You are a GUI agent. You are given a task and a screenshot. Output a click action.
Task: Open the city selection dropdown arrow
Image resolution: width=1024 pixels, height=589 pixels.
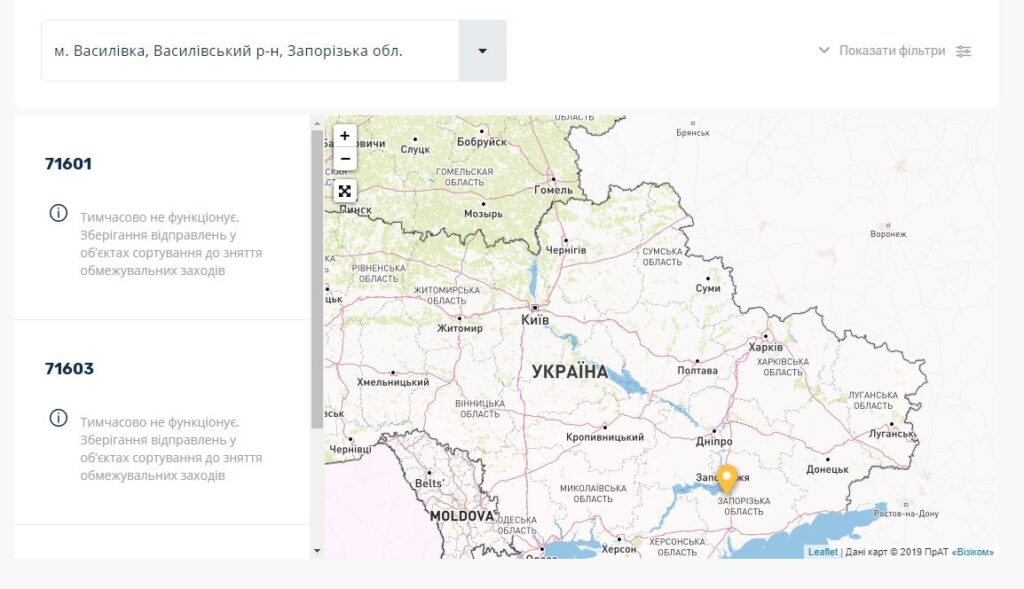click(x=482, y=51)
